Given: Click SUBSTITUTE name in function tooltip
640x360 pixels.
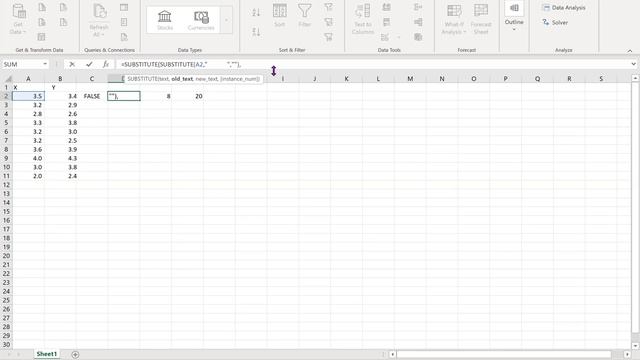Looking at the screenshot, I should click(141, 79).
